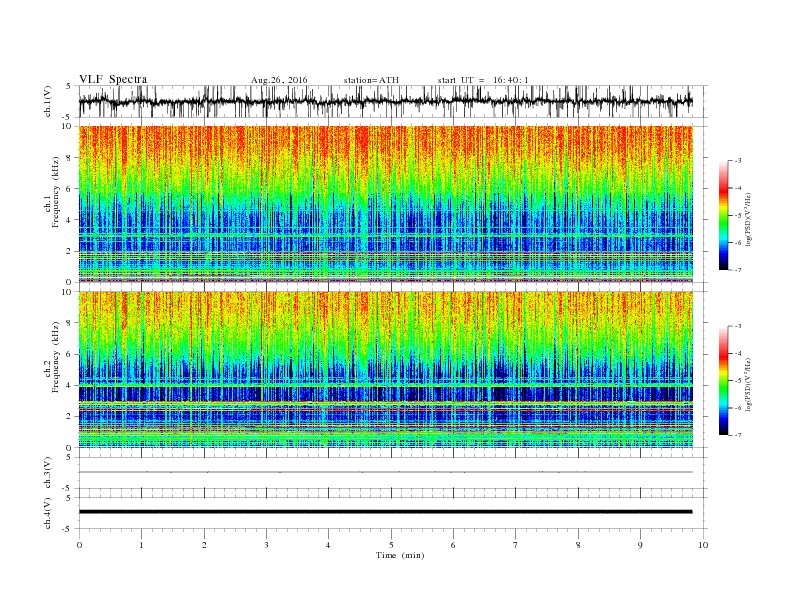Click the "-3" tick on ch.1 color bar
This screenshot has height=612, width=792.
click(737, 161)
